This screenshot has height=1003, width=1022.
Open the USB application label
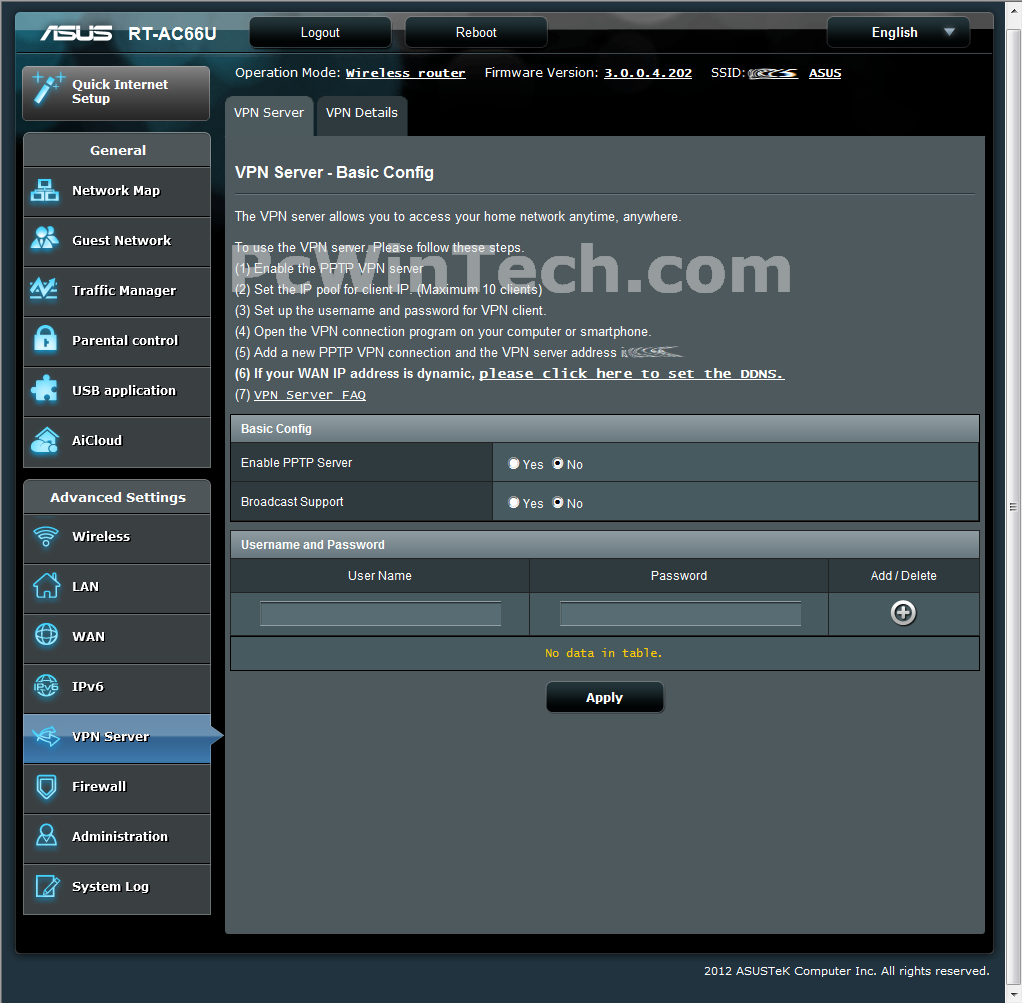(x=124, y=390)
